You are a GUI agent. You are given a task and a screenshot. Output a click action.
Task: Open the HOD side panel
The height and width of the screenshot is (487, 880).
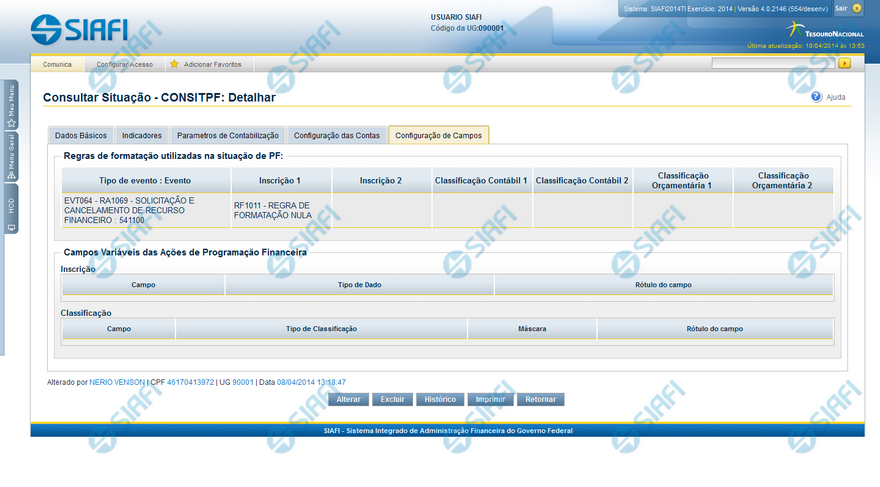coord(11,208)
